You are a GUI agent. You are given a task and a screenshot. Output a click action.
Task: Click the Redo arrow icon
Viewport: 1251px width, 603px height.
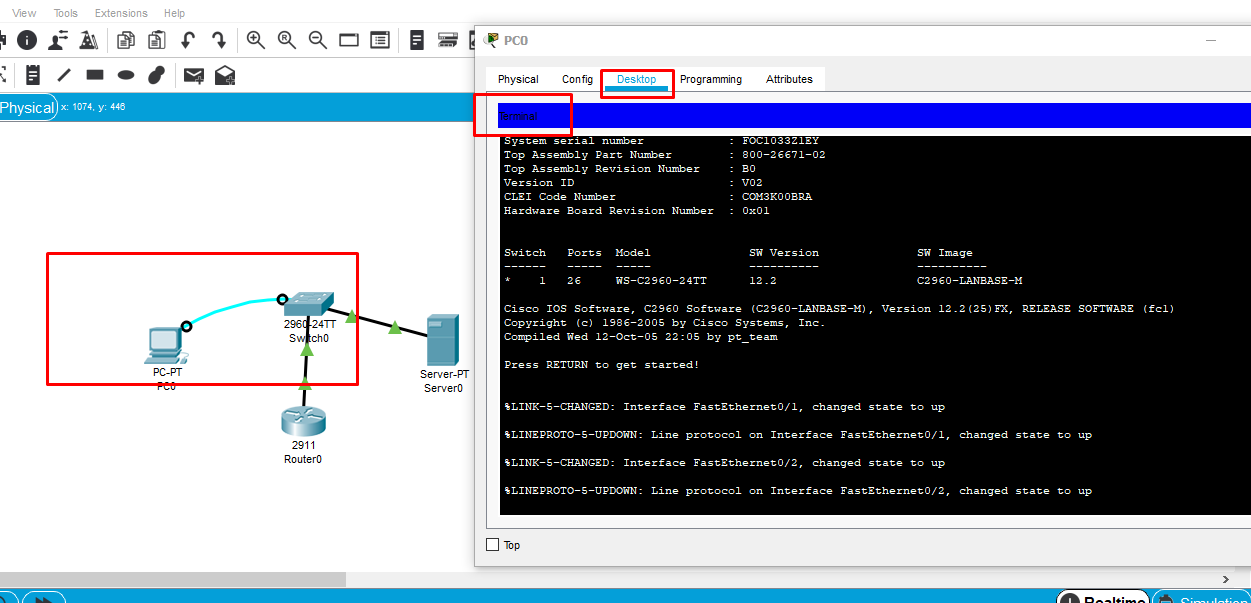point(220,40)
